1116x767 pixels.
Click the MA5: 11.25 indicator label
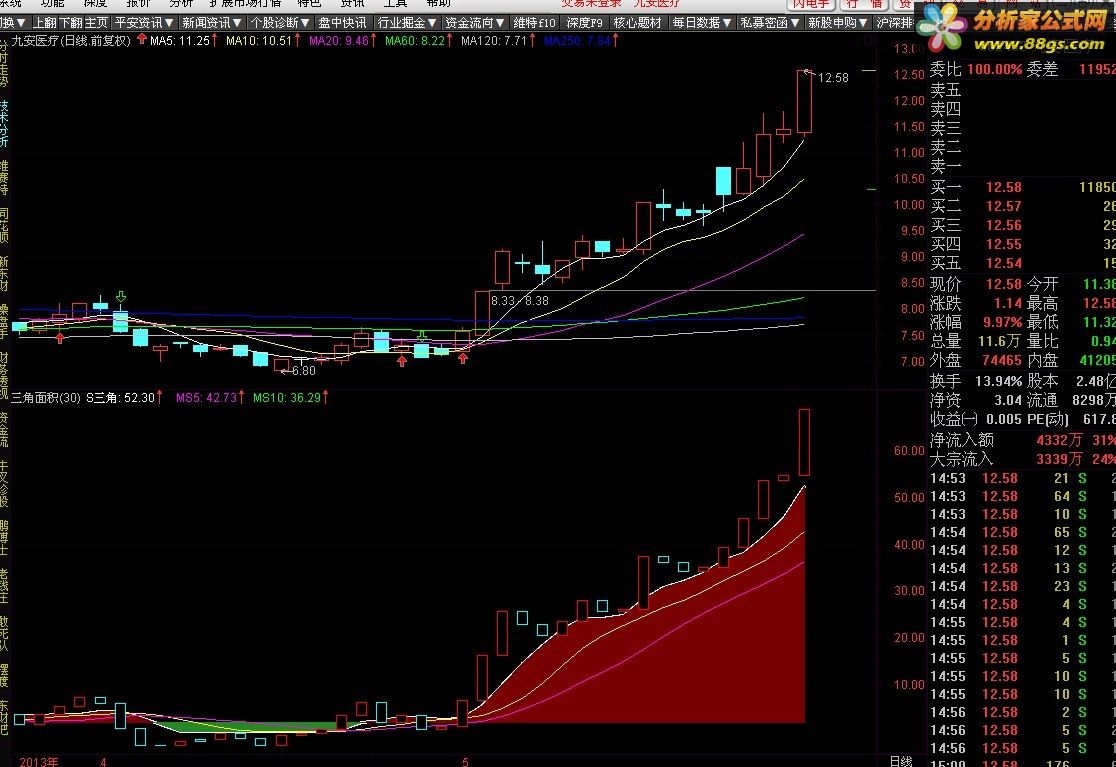point(180,41)
